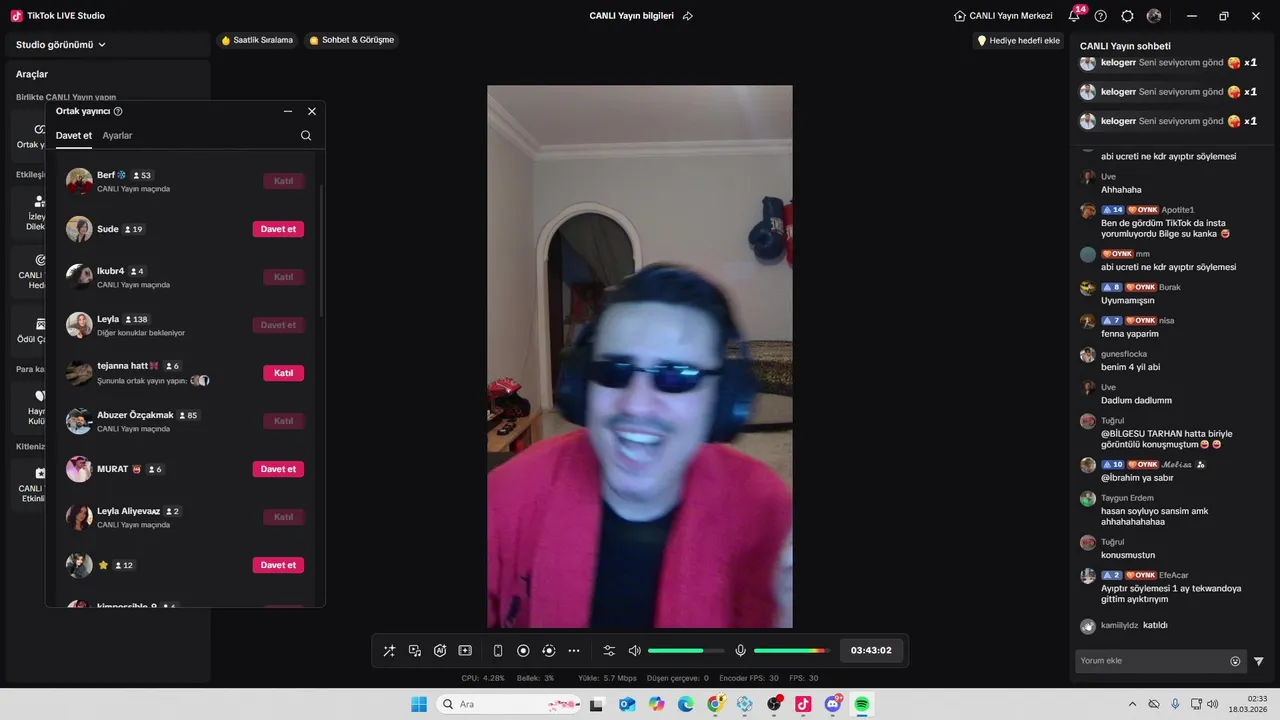The height and width of the screenshot is (720, 1280).
Task: Open the emoji picker in comment box
Action: pos(1235,661)
